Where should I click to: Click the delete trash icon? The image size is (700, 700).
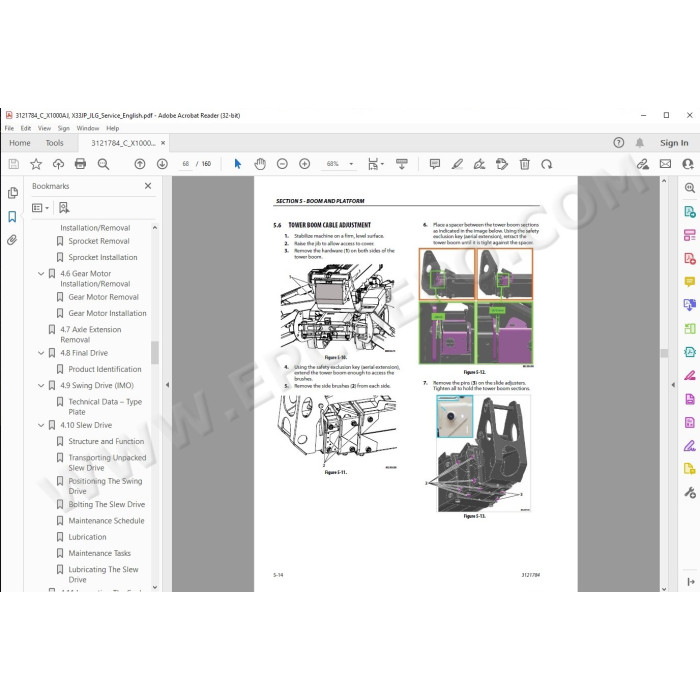[525, 164]
